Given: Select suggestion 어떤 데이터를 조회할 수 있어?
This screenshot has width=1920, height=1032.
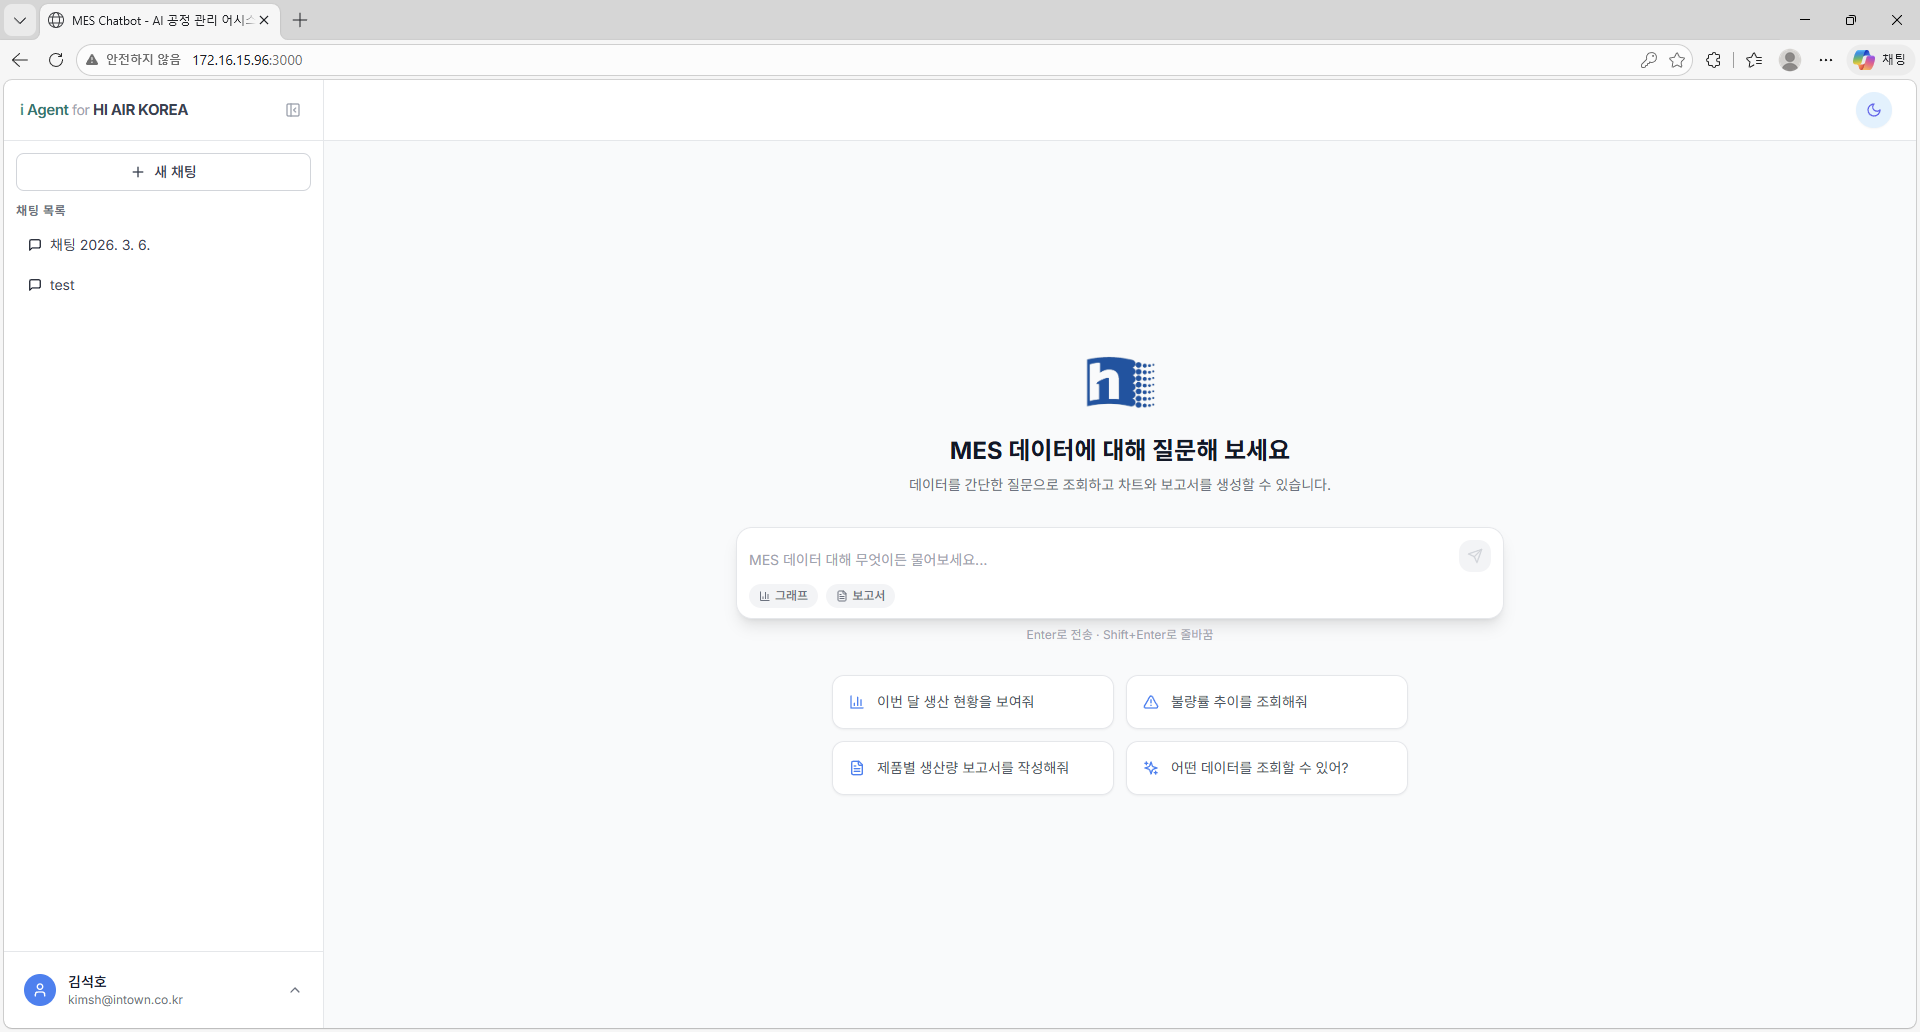Looking at the screenshot, I should pyautogui.click(x=1266, y=768).
